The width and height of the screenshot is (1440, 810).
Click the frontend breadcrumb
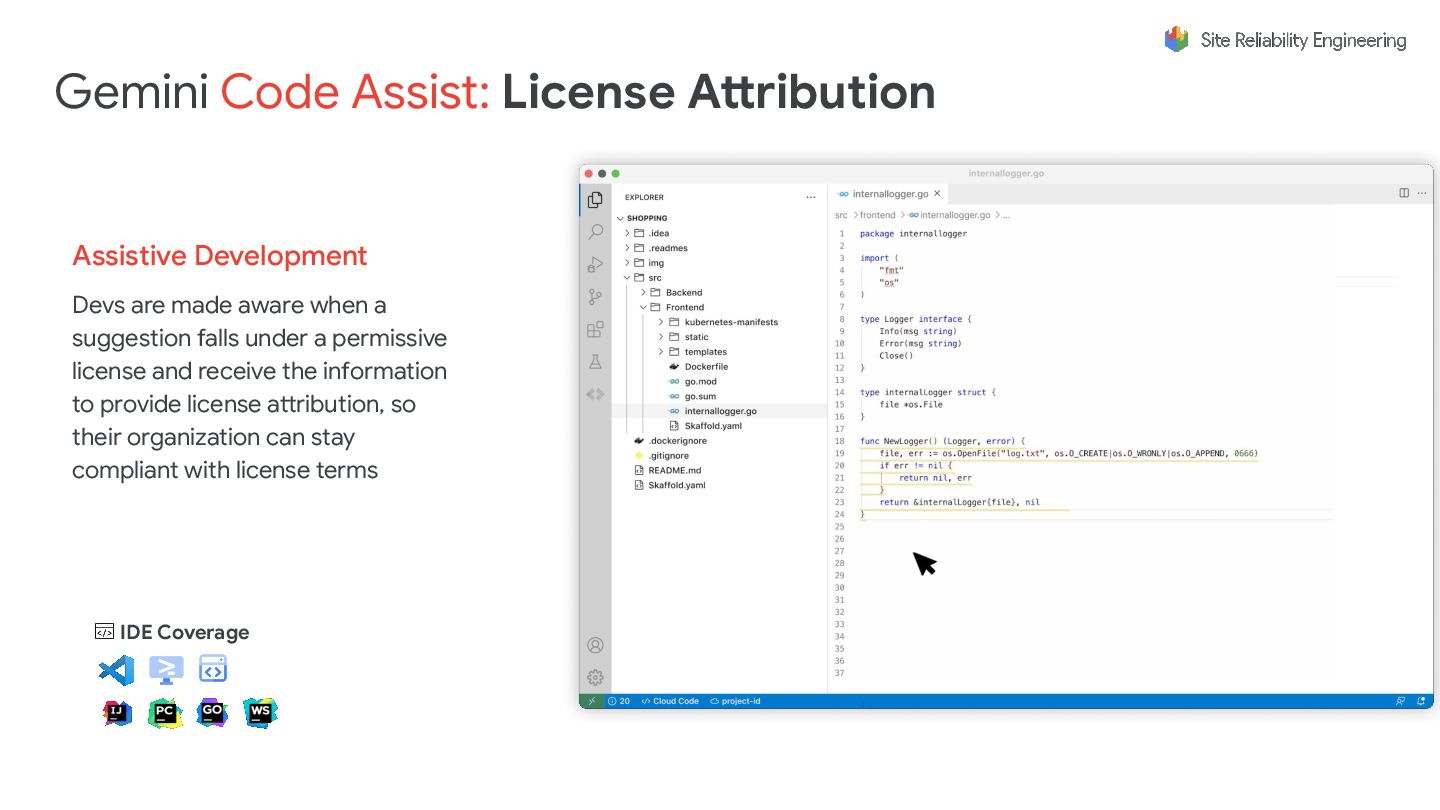[x=877, y=215]
